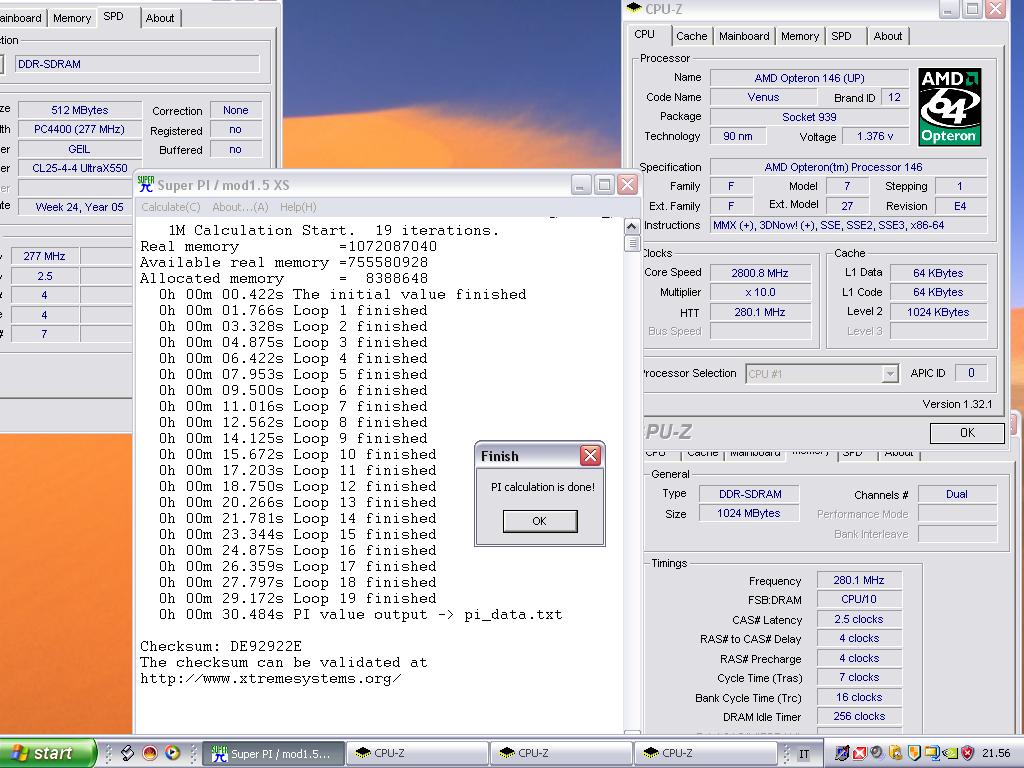This screenshot has width=1024, height=768.
Task: Open the media player quick launch icon
Action: click(172, 753)
